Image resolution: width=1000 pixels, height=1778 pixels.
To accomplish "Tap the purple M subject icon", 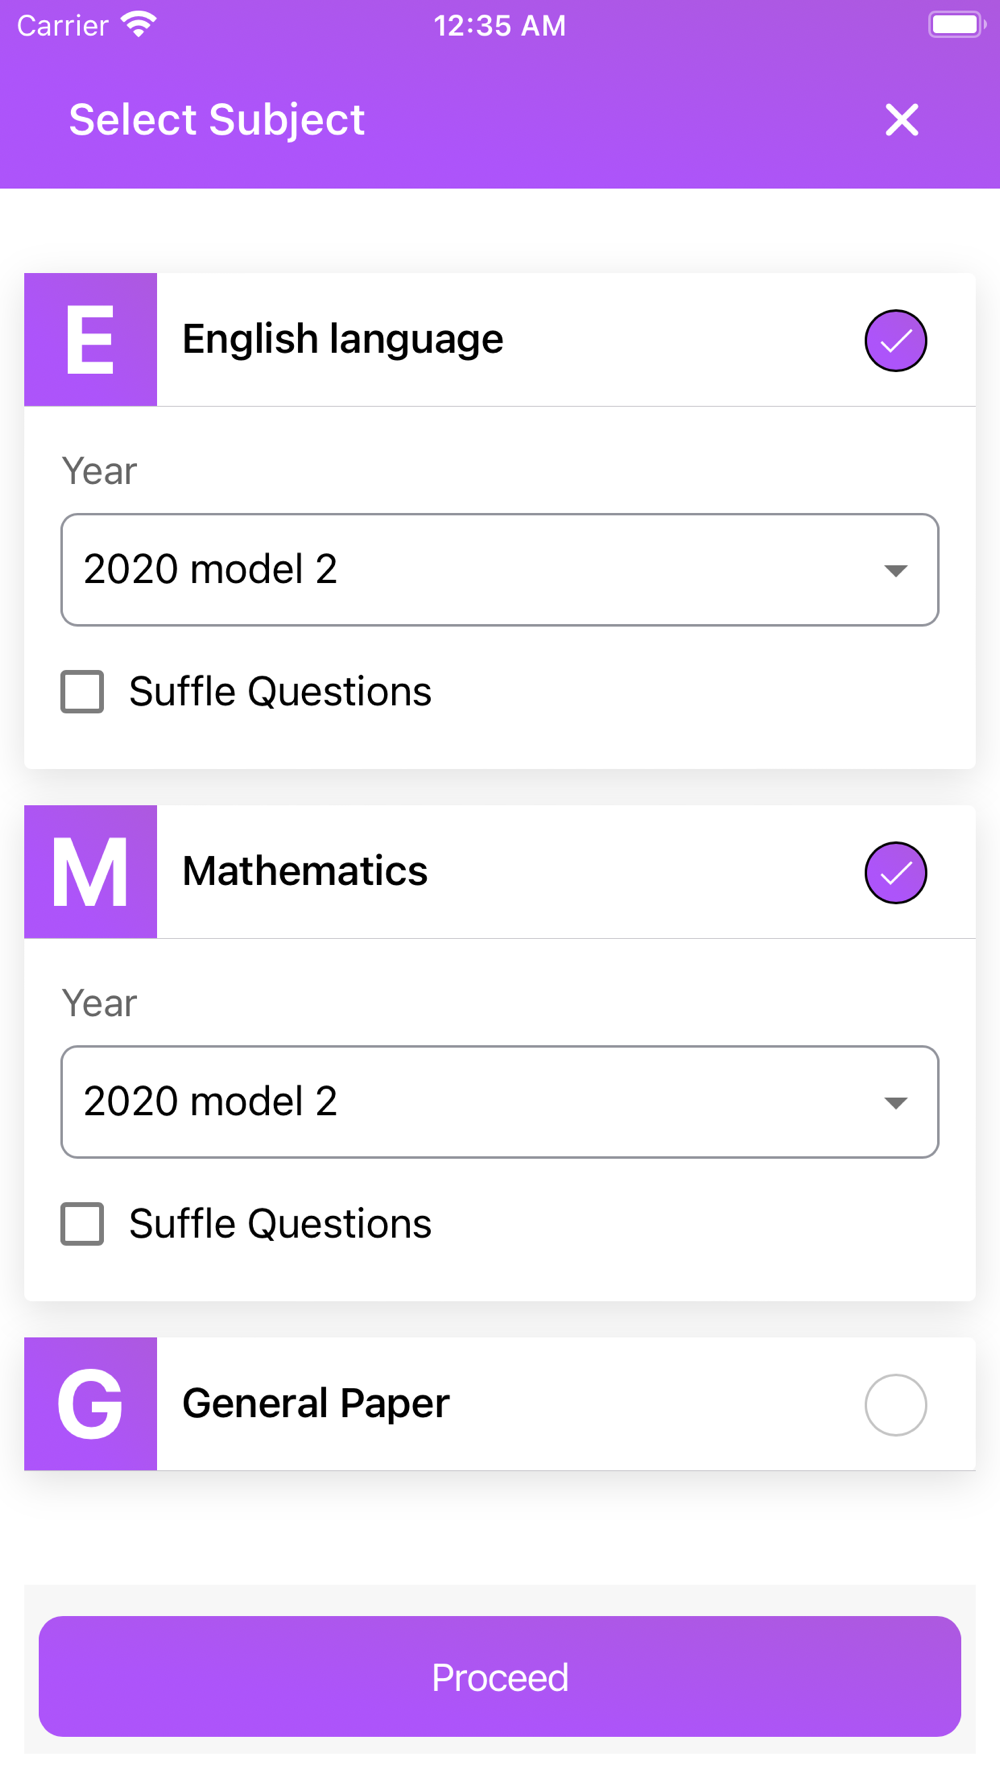I will [x=90, y=872].
